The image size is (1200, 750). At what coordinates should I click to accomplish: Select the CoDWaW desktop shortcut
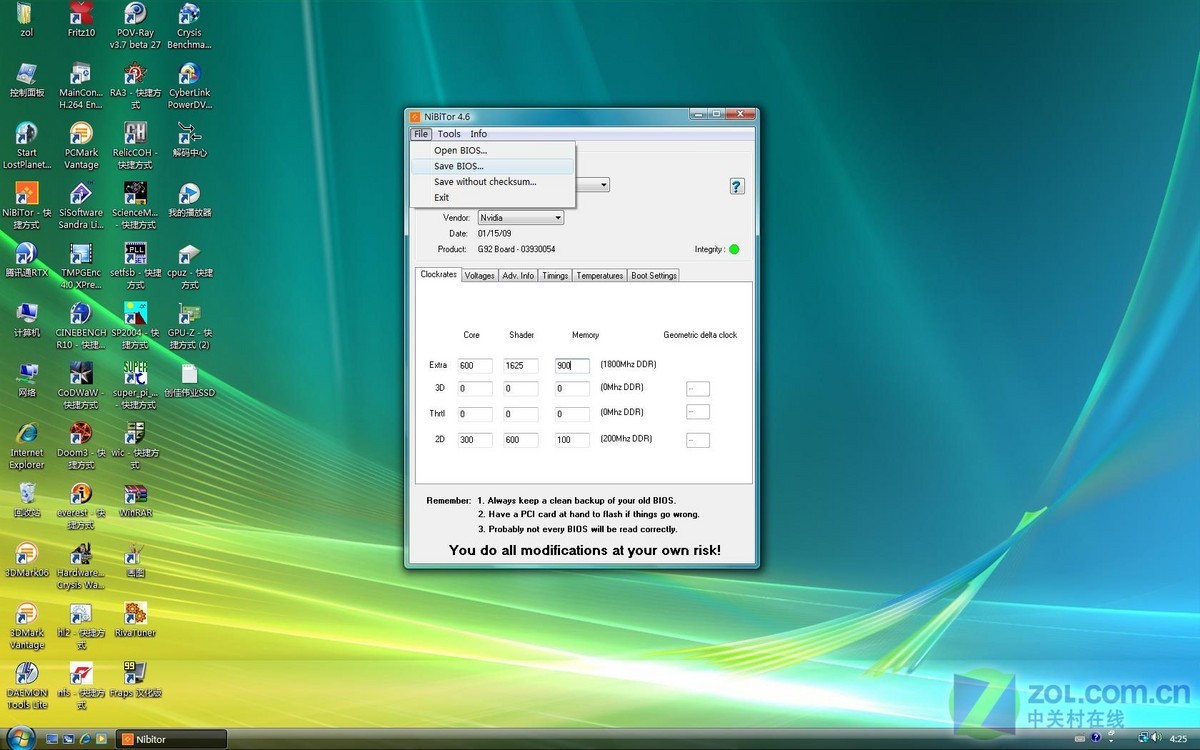(x=81, y=386)
